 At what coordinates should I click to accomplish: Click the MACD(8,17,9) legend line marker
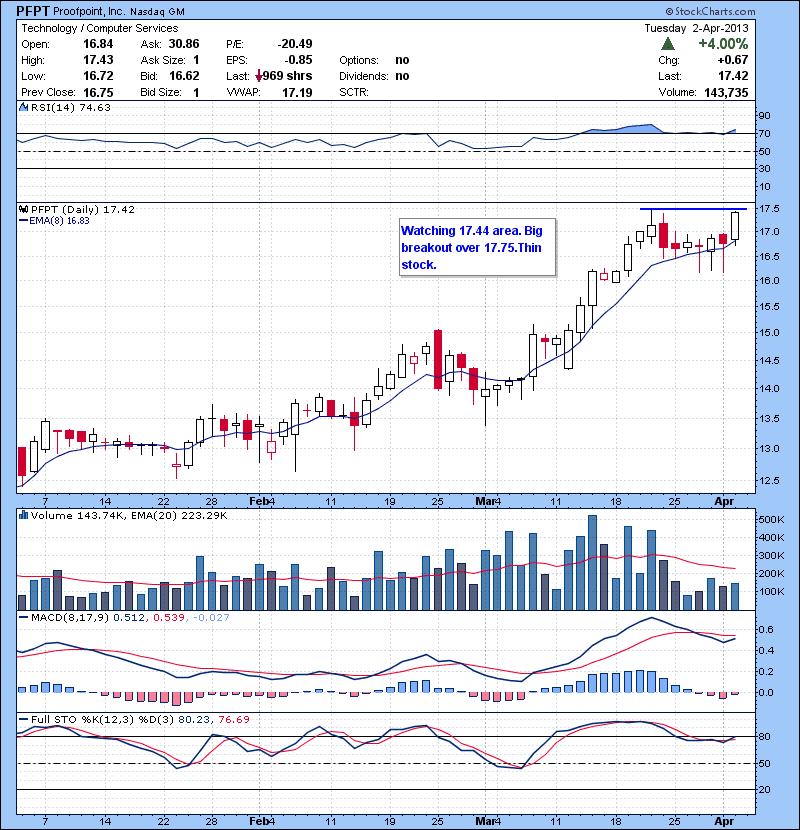pos(23,617)
